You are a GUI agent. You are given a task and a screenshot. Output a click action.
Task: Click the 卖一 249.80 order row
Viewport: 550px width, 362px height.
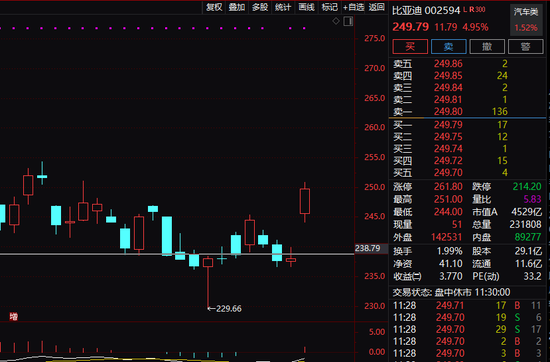click(x=467, y=112)
